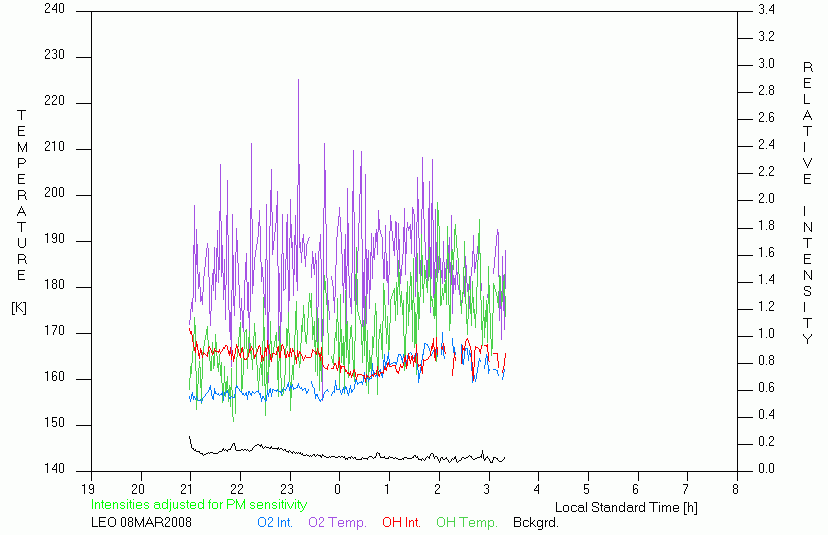Click the OH Temp. legend label
Image resolution: width=828 pixels, height=535 pixels.
(467, 522)
